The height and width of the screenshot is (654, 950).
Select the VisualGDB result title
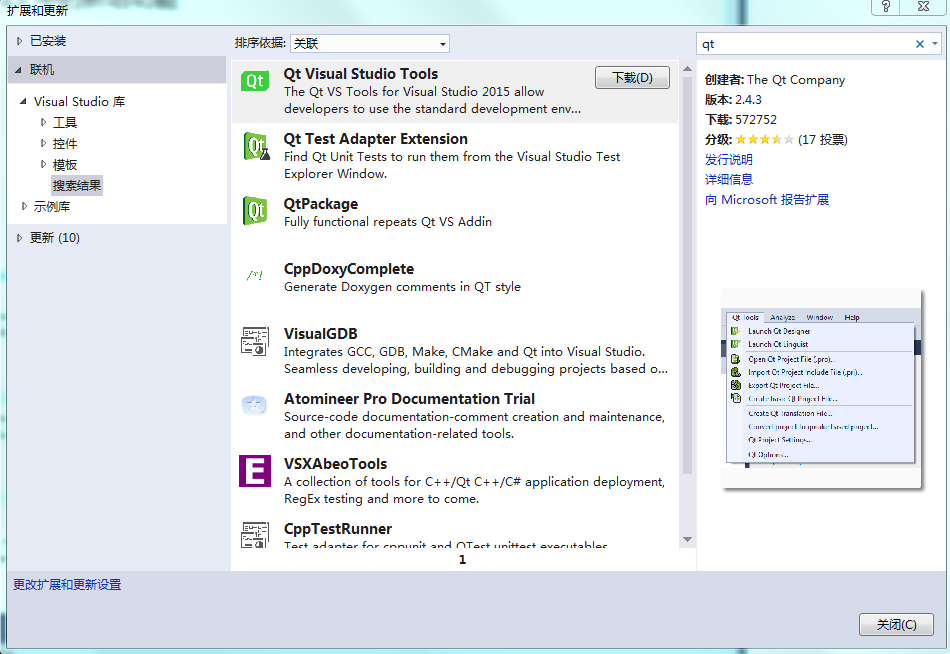321,333
